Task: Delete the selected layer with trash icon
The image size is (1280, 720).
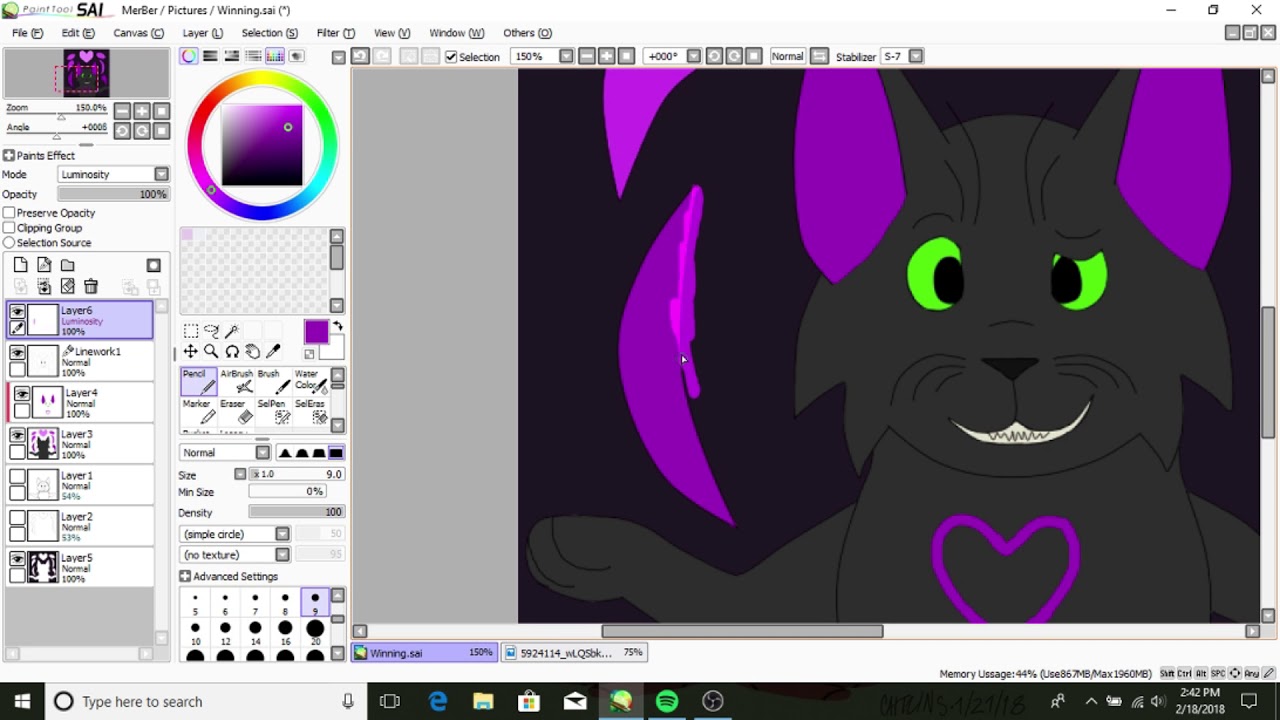Action: pyautogui.click(x=91, y=287)
